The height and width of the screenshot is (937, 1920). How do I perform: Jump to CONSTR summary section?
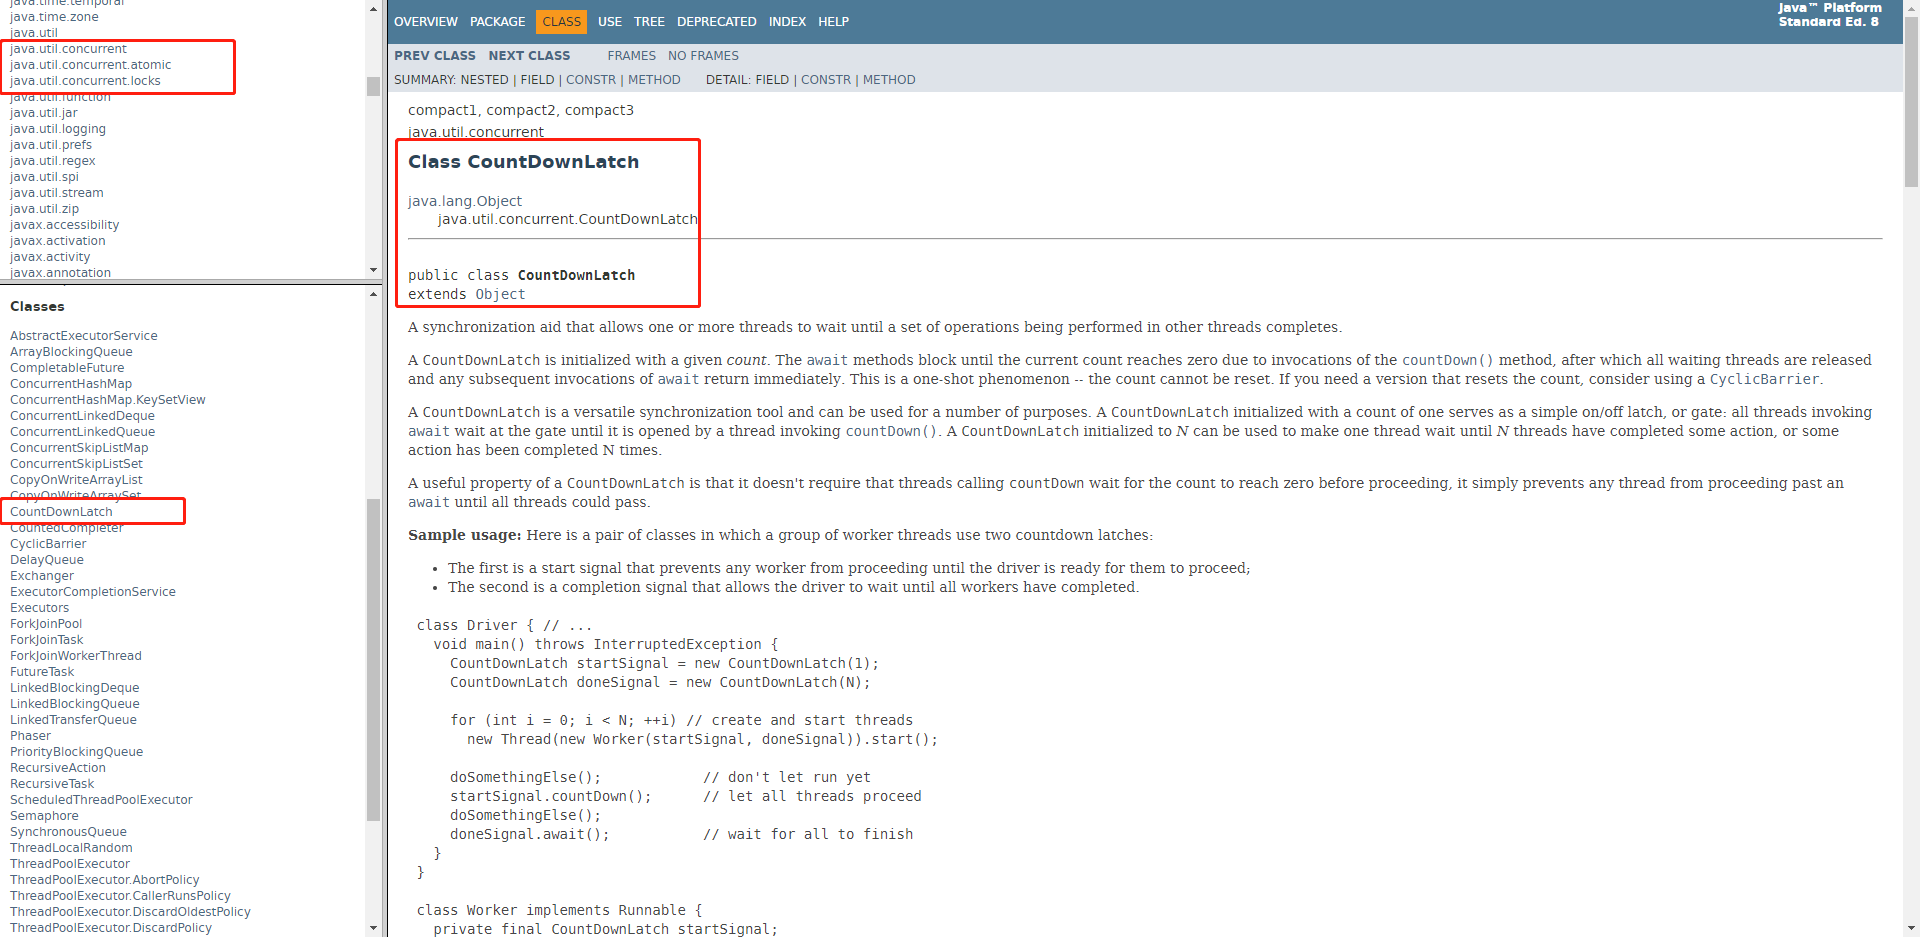point(591,80)
